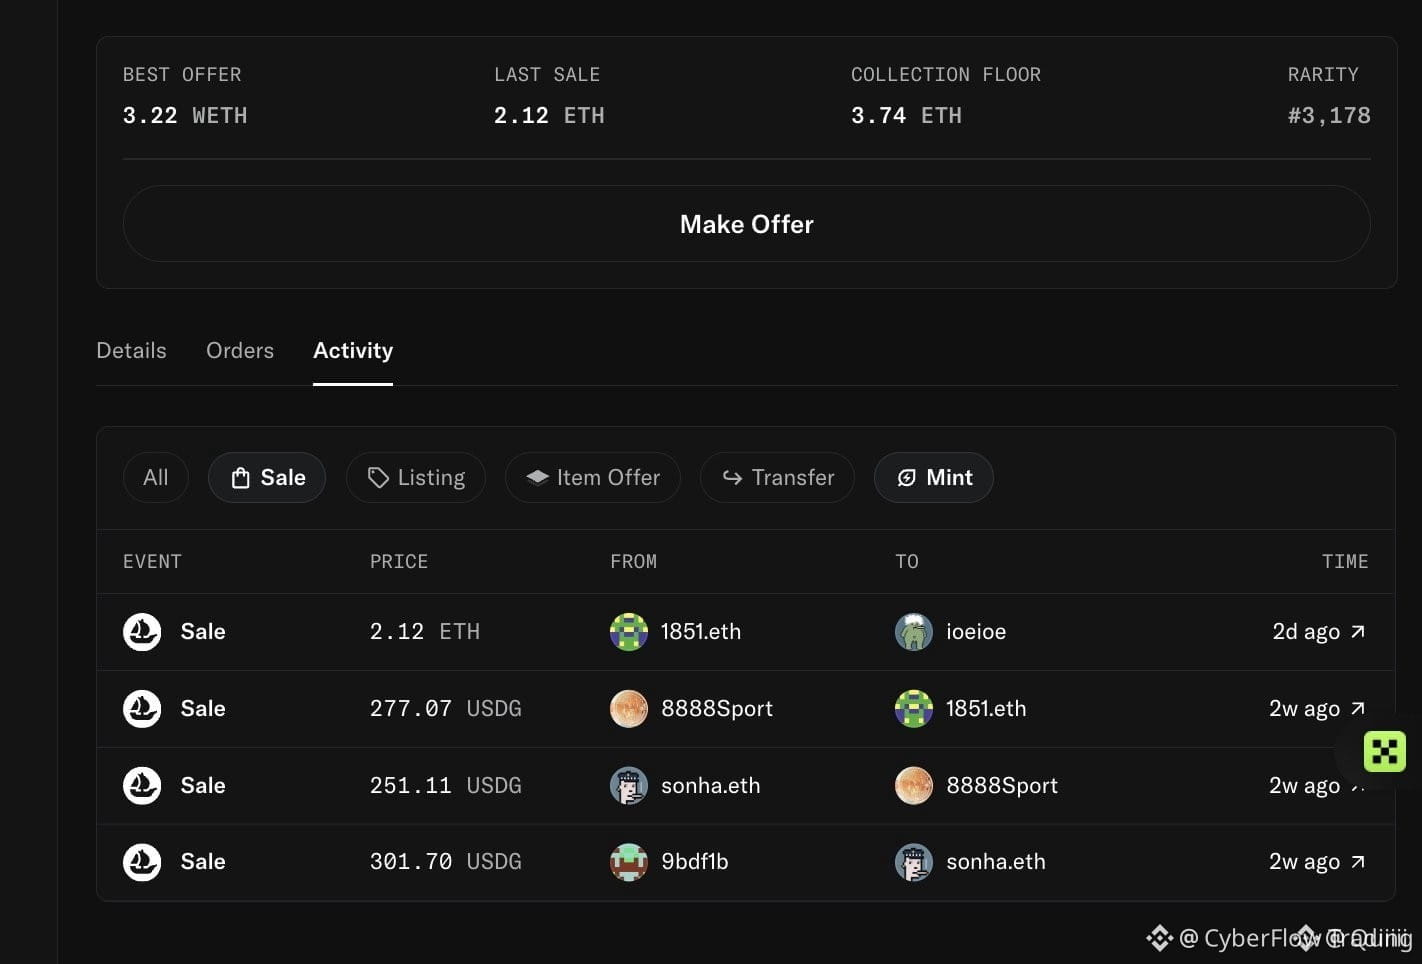Click the Make Offer button
This screenshot has width=1422, height=964.
point(746,224)
